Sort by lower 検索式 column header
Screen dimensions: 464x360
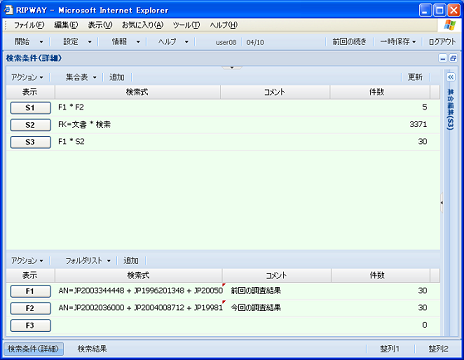(x=138, y=276)
